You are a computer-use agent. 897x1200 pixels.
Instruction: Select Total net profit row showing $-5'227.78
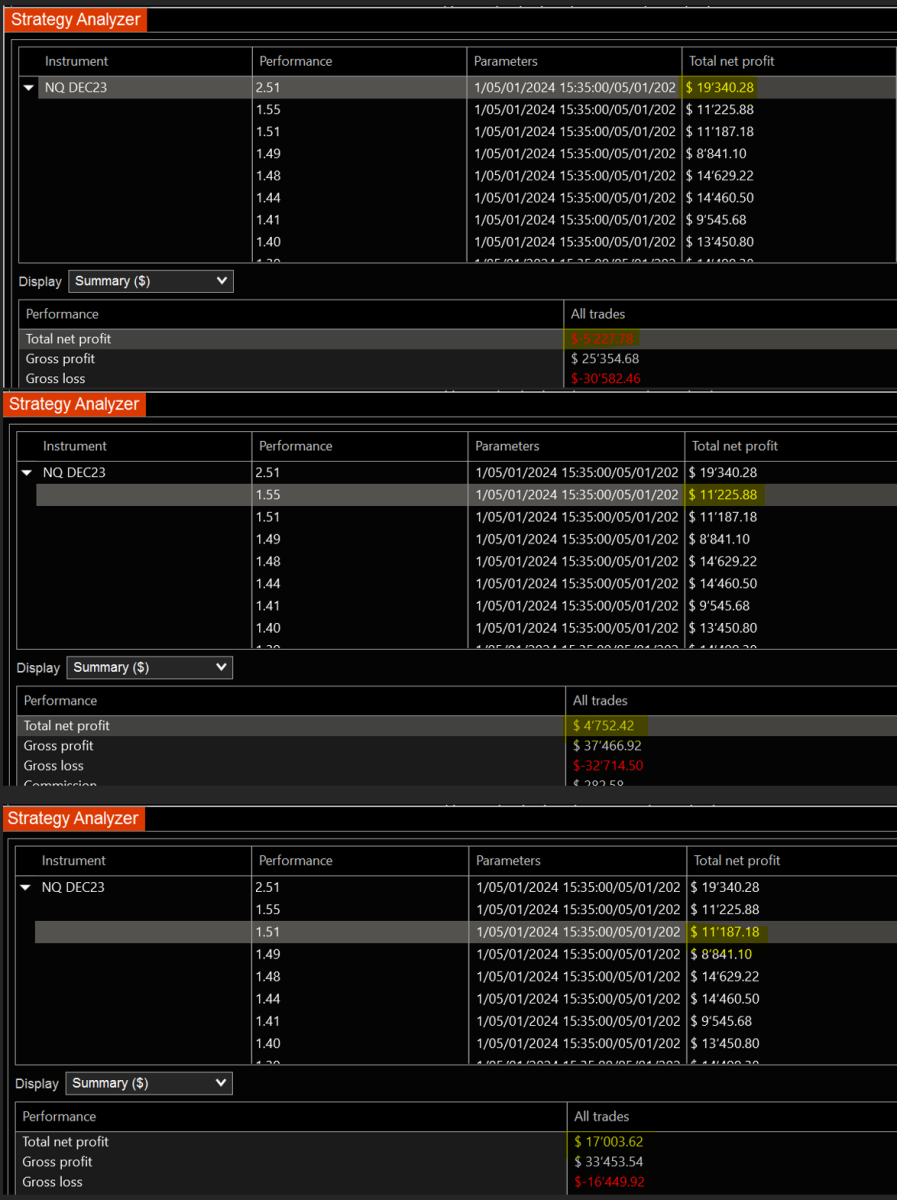(457, 339)
